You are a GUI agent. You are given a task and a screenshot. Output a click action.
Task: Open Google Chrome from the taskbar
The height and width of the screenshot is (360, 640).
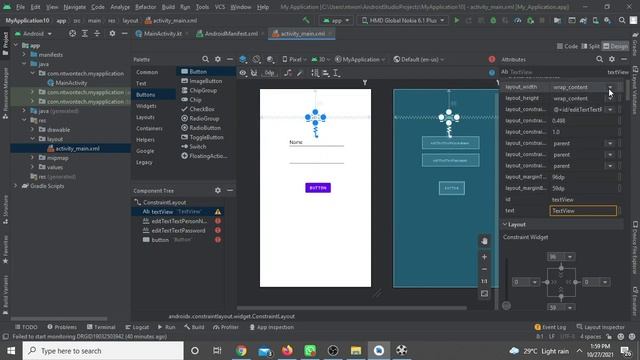pyautogui.click(x=241, y=351)
